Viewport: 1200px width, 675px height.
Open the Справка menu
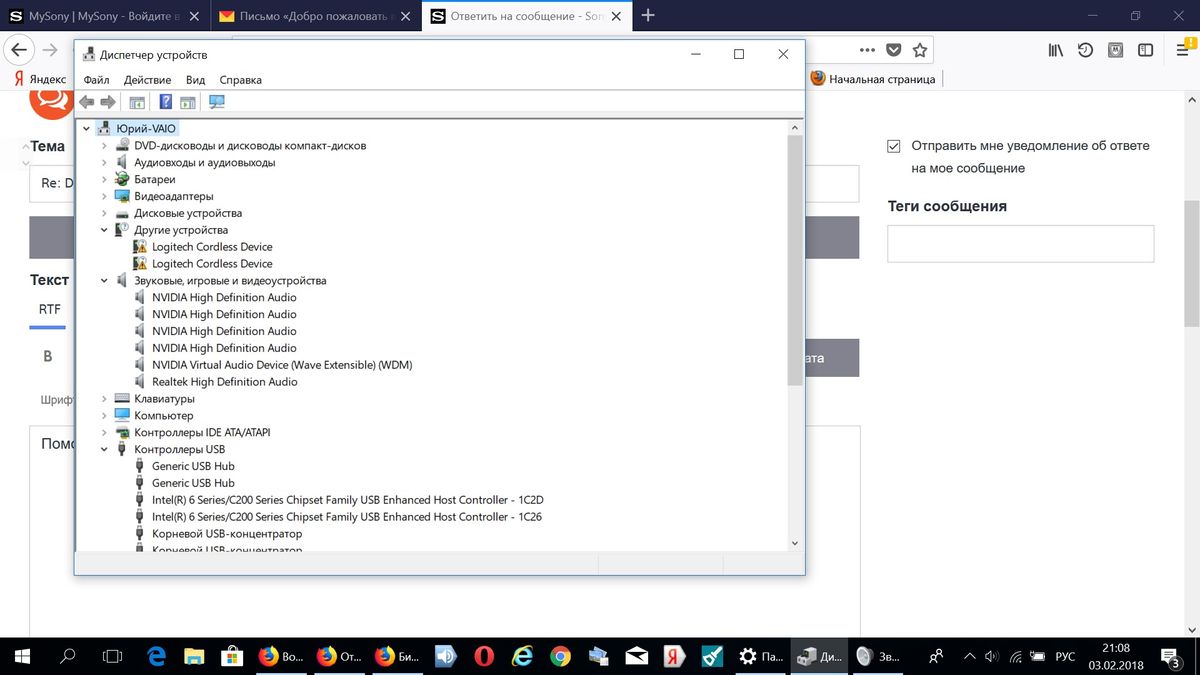[x=240, y=80]
